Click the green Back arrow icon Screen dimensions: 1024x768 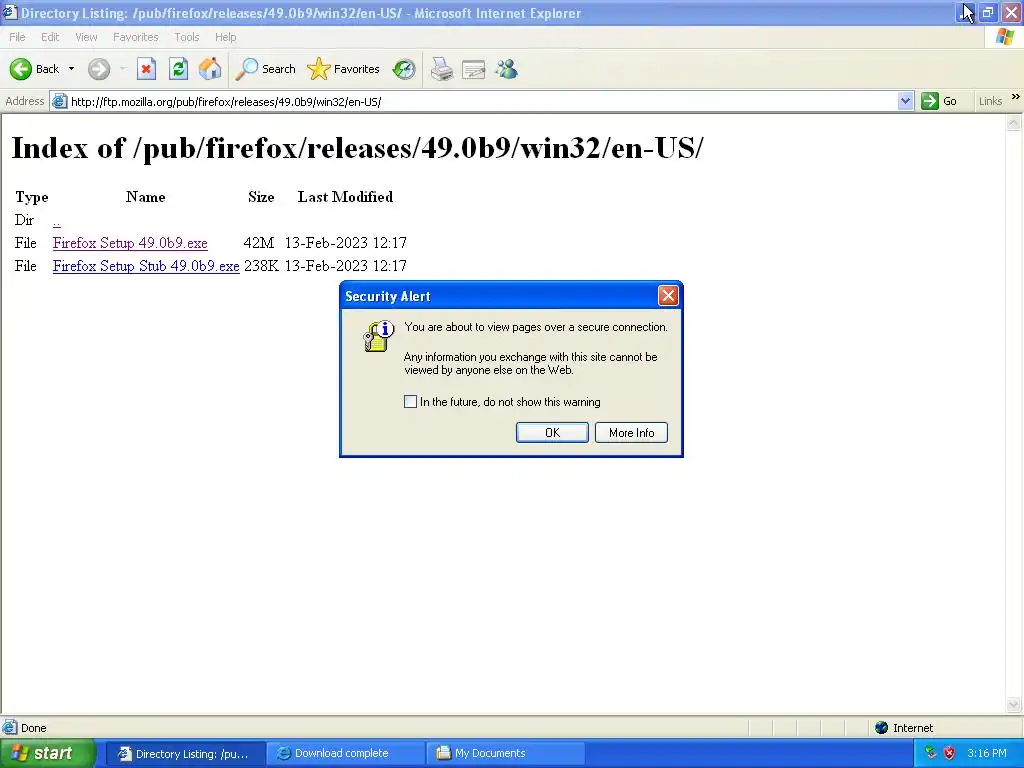21,69
